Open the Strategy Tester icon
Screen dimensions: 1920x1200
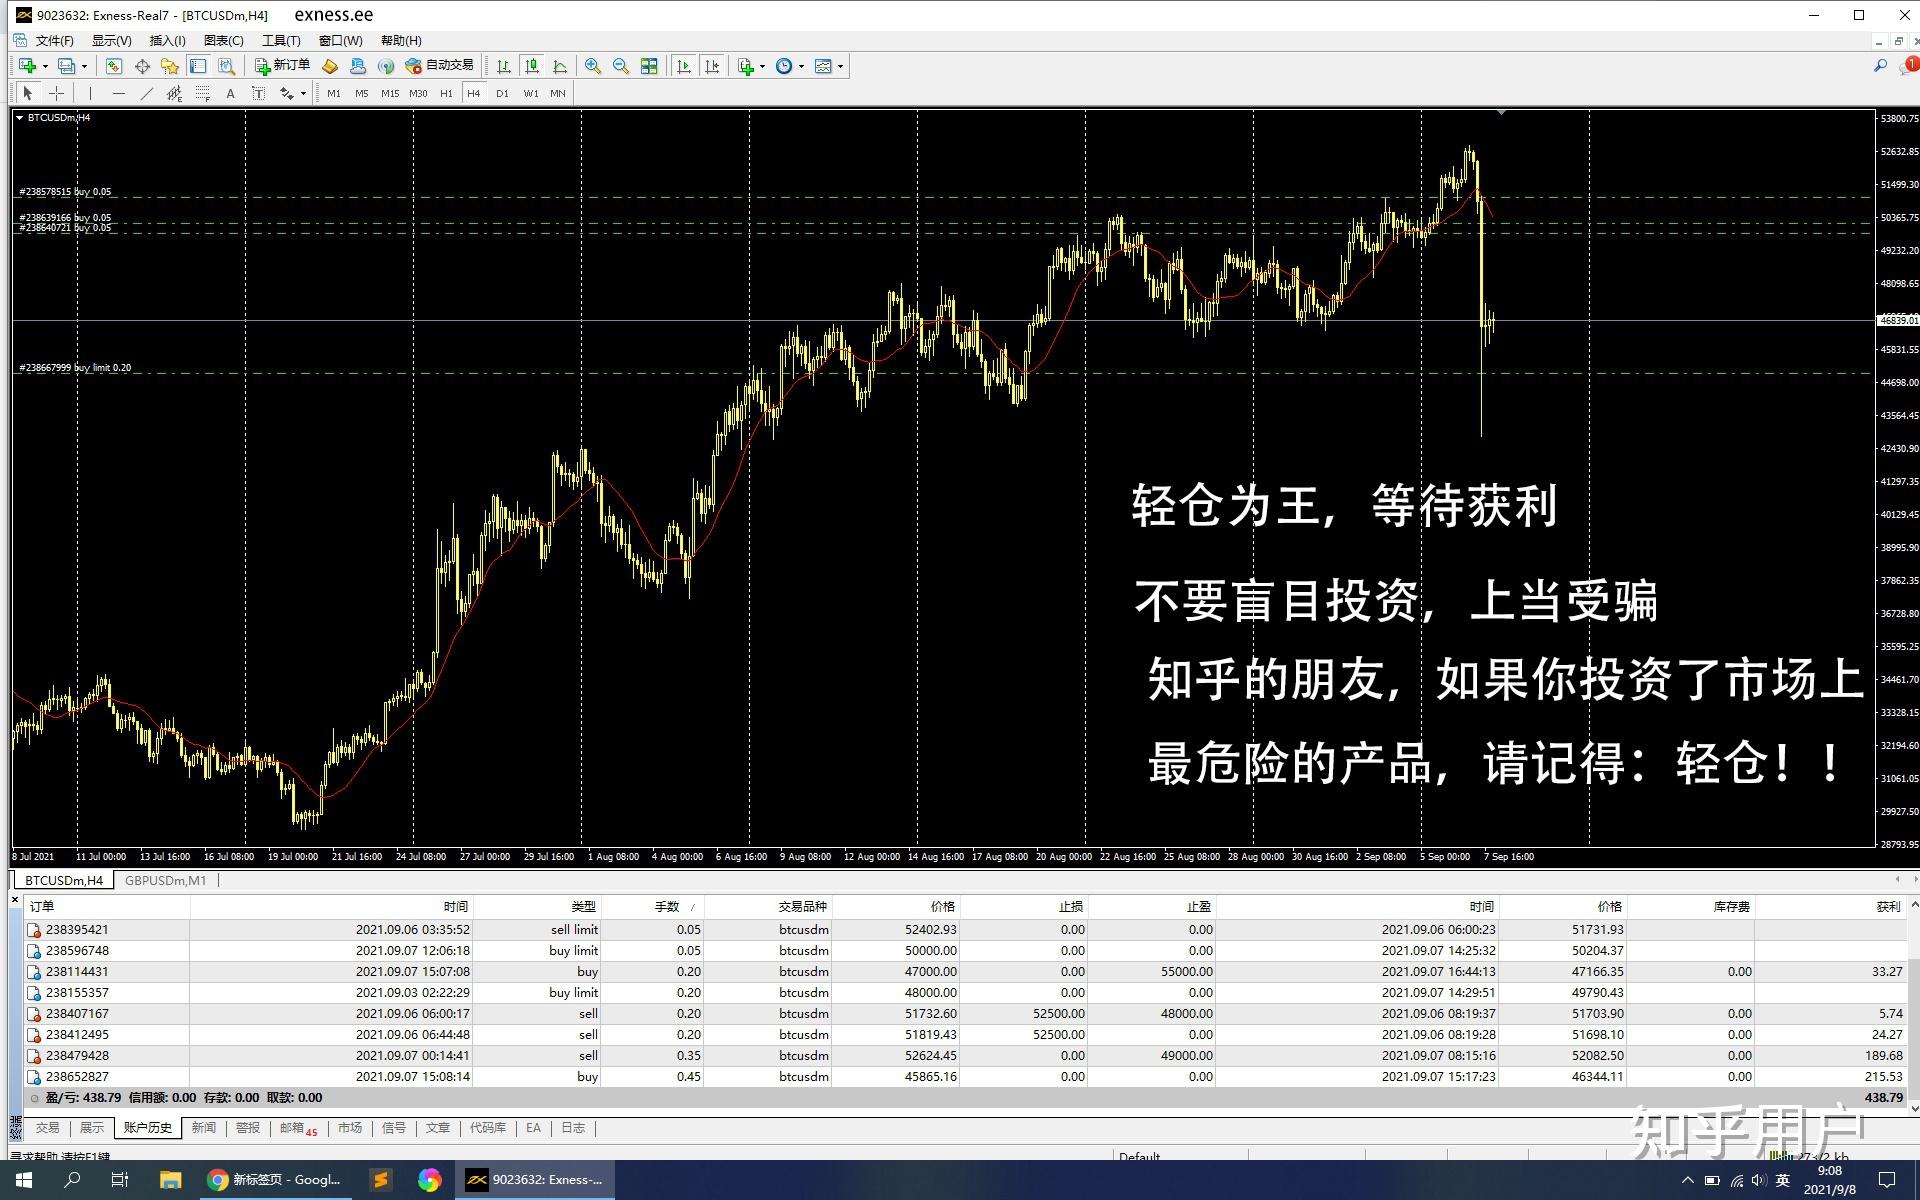coord(227,66)
